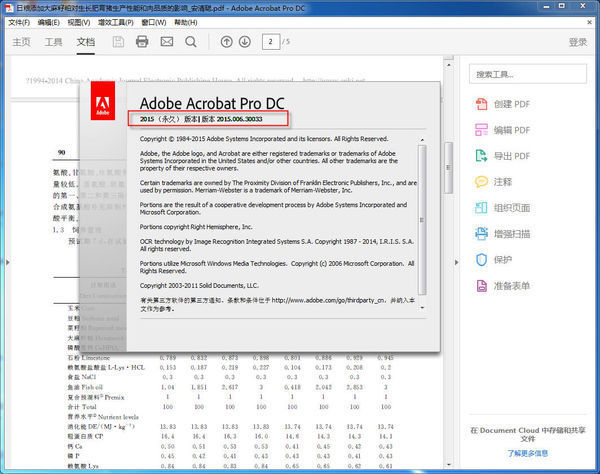This screenshot has height=474, width=600.
Task: Expand the left navigation pane arrow
Action: point(7,262)
